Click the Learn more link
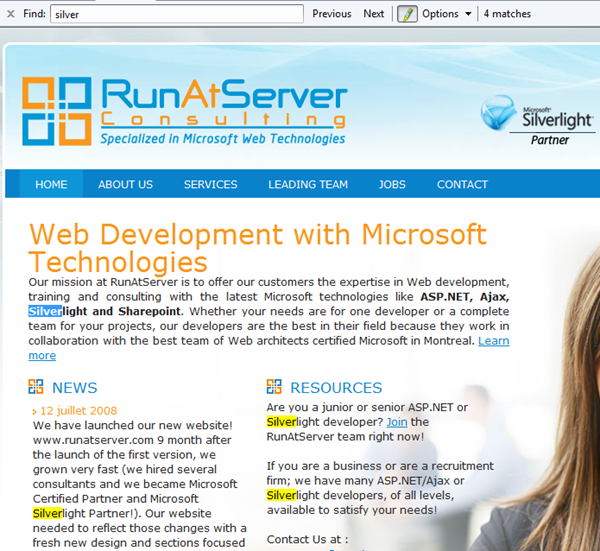 coord(494,341)
